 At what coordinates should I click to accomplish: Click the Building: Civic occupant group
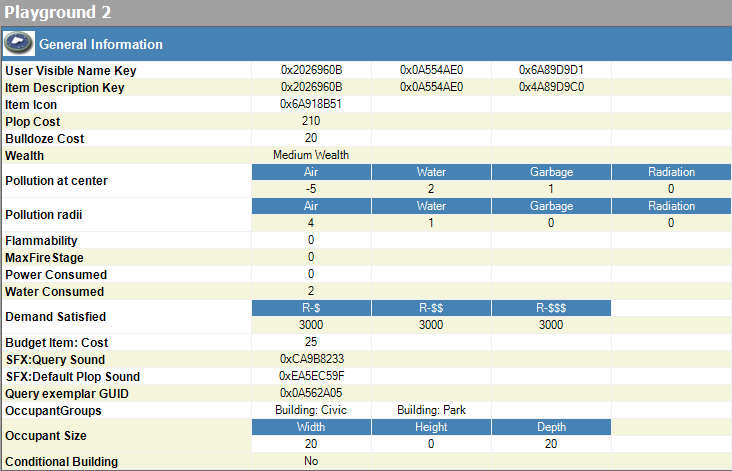tap(311, 410)
